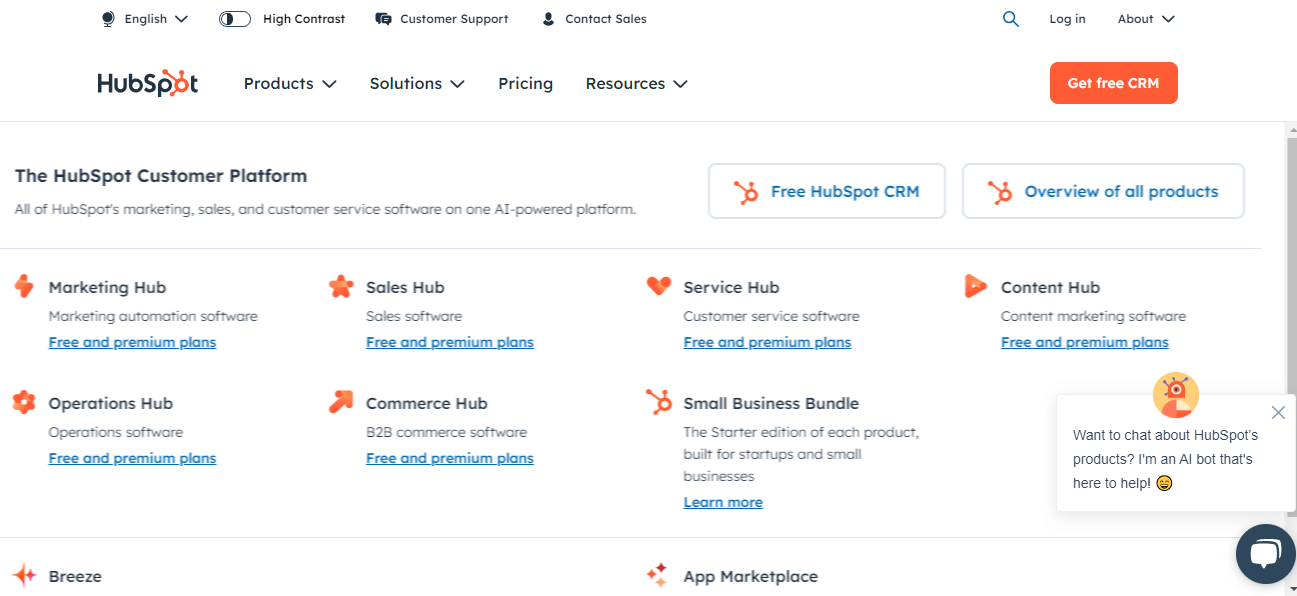This screenshot has height=596, width=1297.
Task: Click the chatbot greeting message text
Action: (1165, 459)
